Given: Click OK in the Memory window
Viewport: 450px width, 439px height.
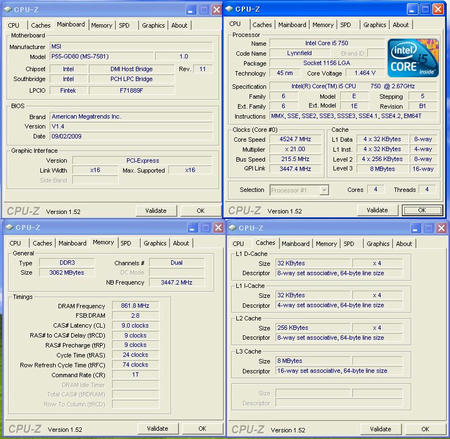Looking at the screenshot, I should tap(202, 429).
